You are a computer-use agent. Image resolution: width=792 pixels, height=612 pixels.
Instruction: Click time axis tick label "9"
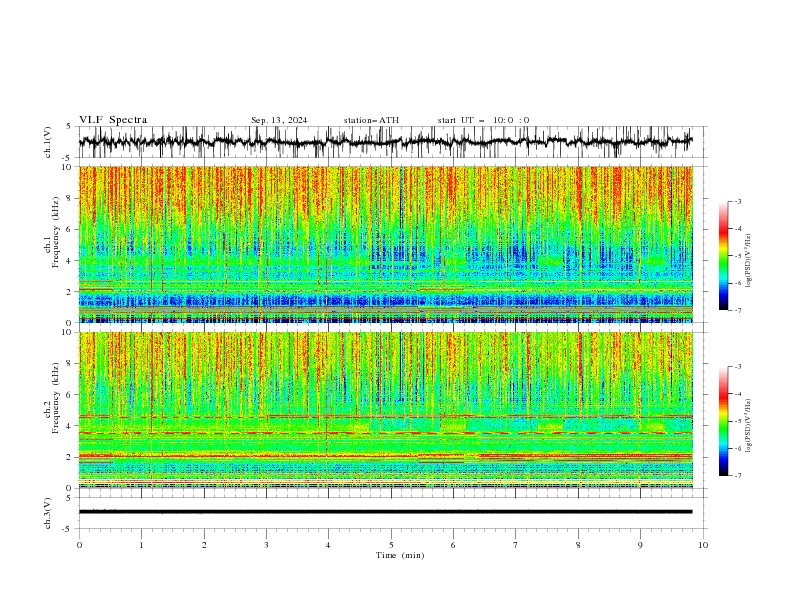(640, 545)
